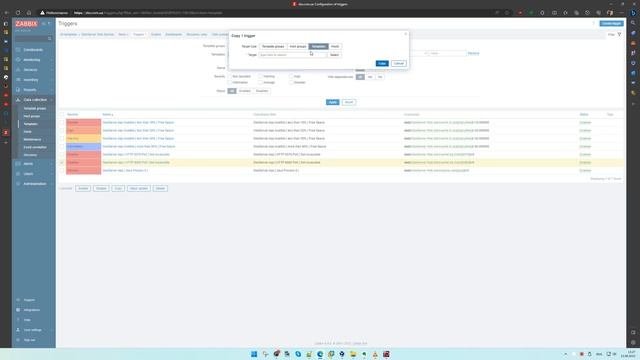This screenshot has height=360, width=640.
Task: Reset the trigger filter
Action: (x=349, y=102)
